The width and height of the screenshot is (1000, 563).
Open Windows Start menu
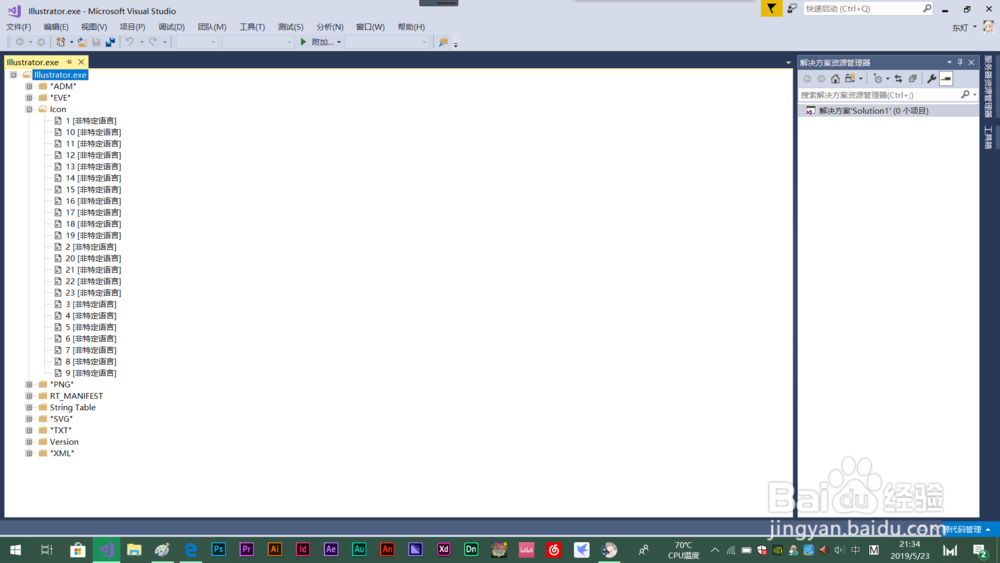pyautogui.click(x=15, y=549)
